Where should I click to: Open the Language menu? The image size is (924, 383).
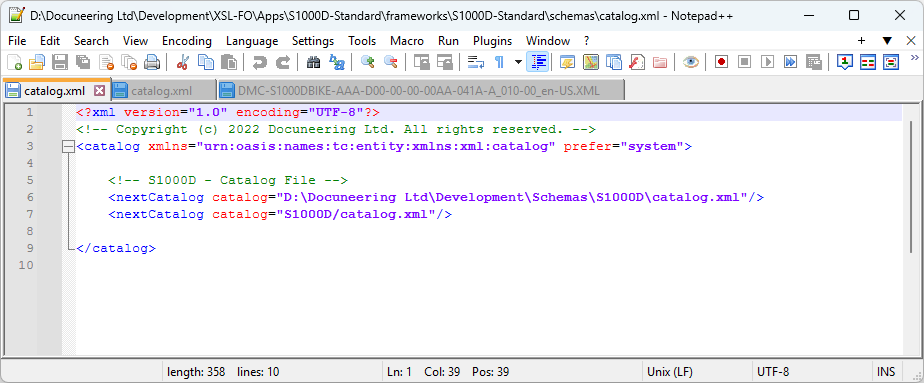pyautogui.click(x=252, y=41)
